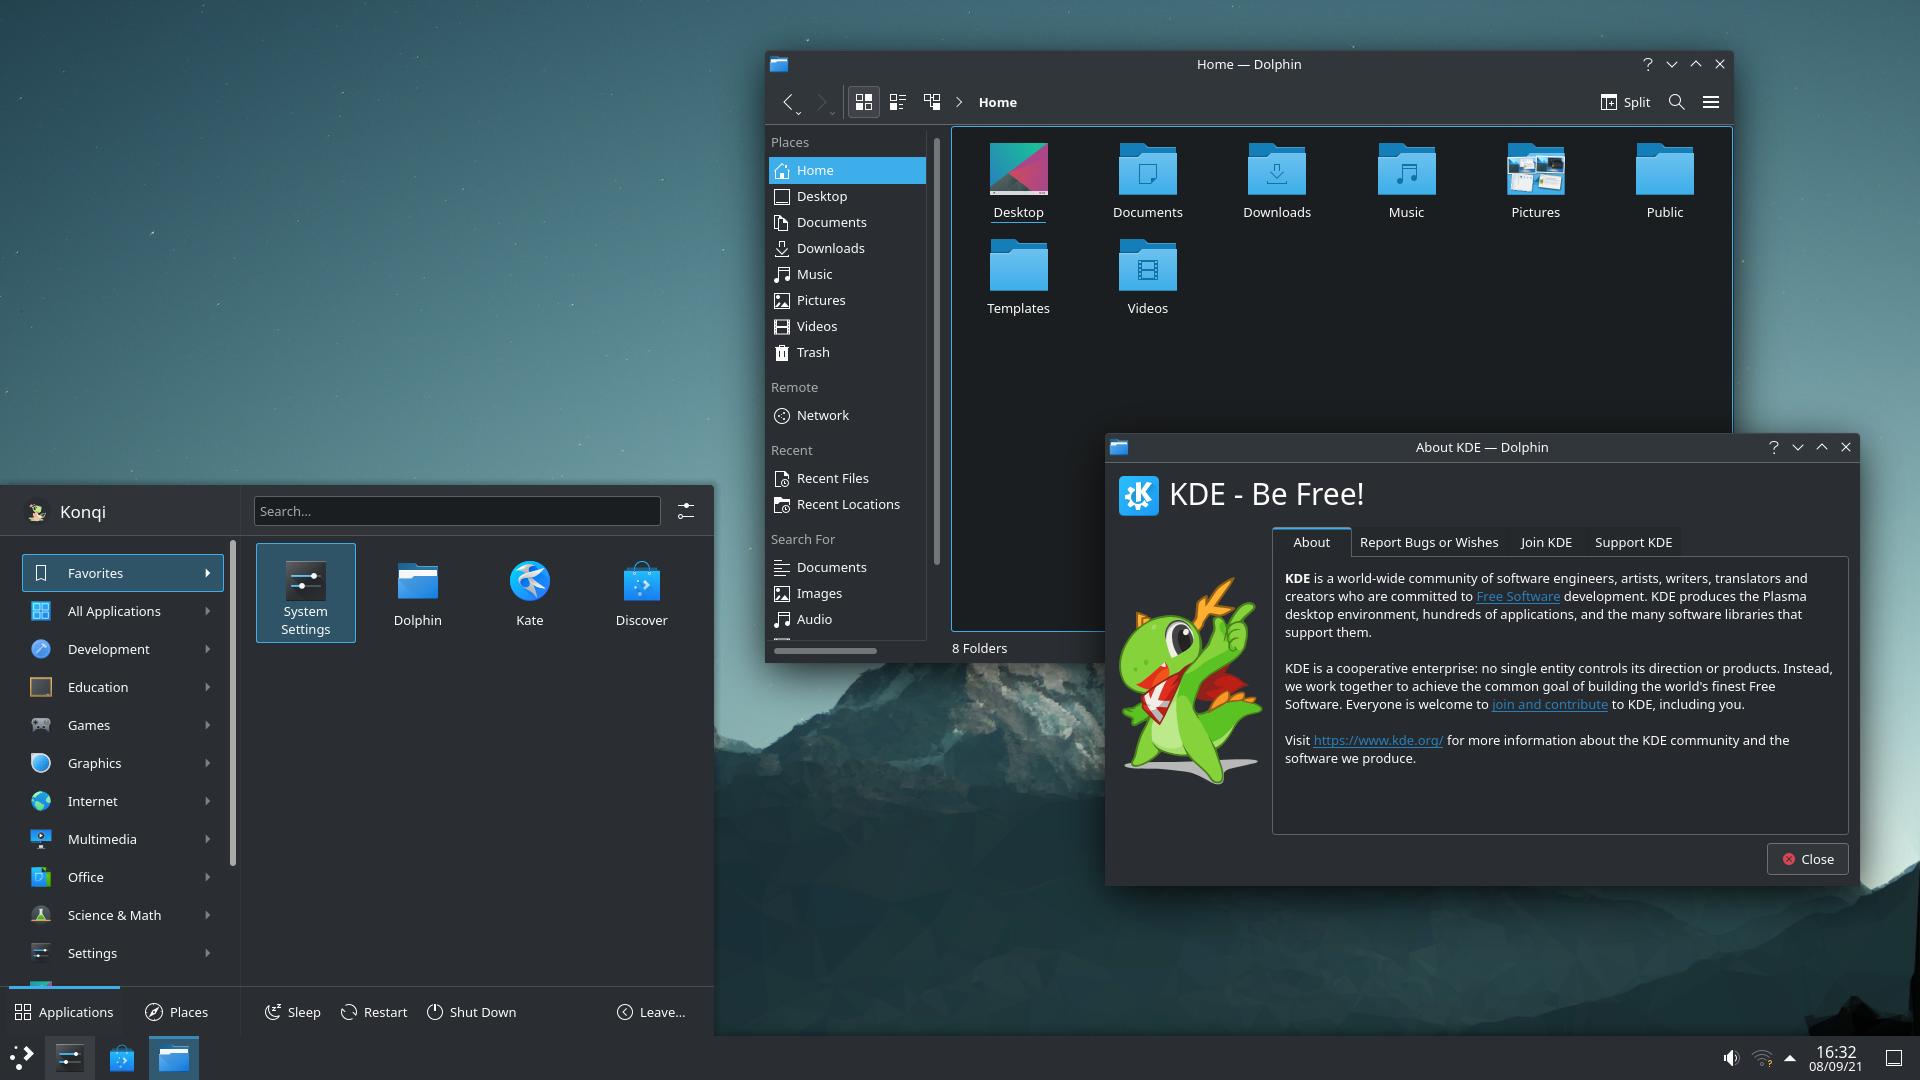The width and height of the screenshot is (1920, 1080).
Task: Switch to the Support KDE tab
Action: pos(1633,542)
